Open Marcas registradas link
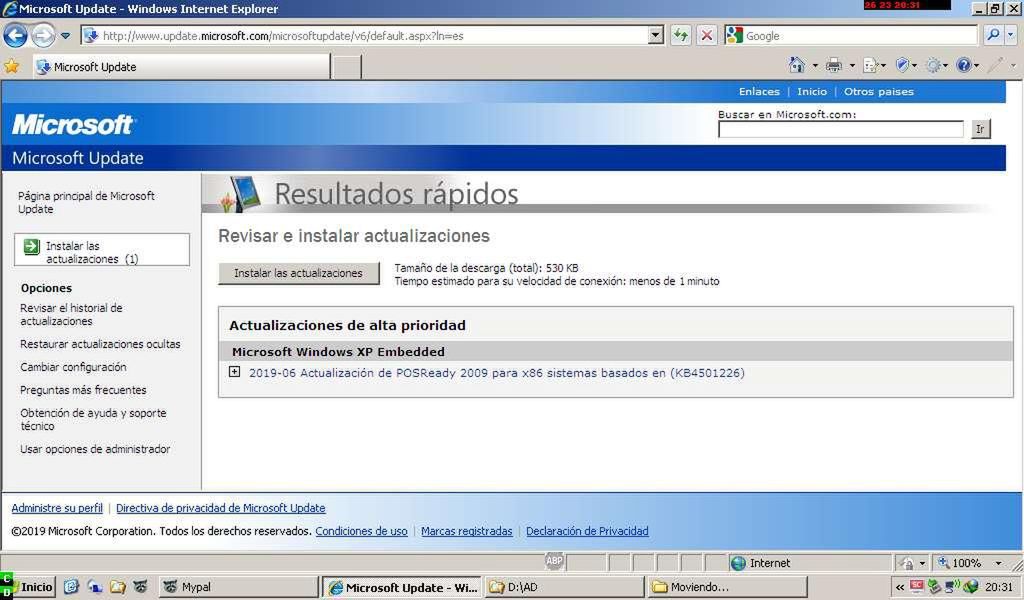Image resolution: width=1024 pixels, height=600 pixels. tap(466, 531)
